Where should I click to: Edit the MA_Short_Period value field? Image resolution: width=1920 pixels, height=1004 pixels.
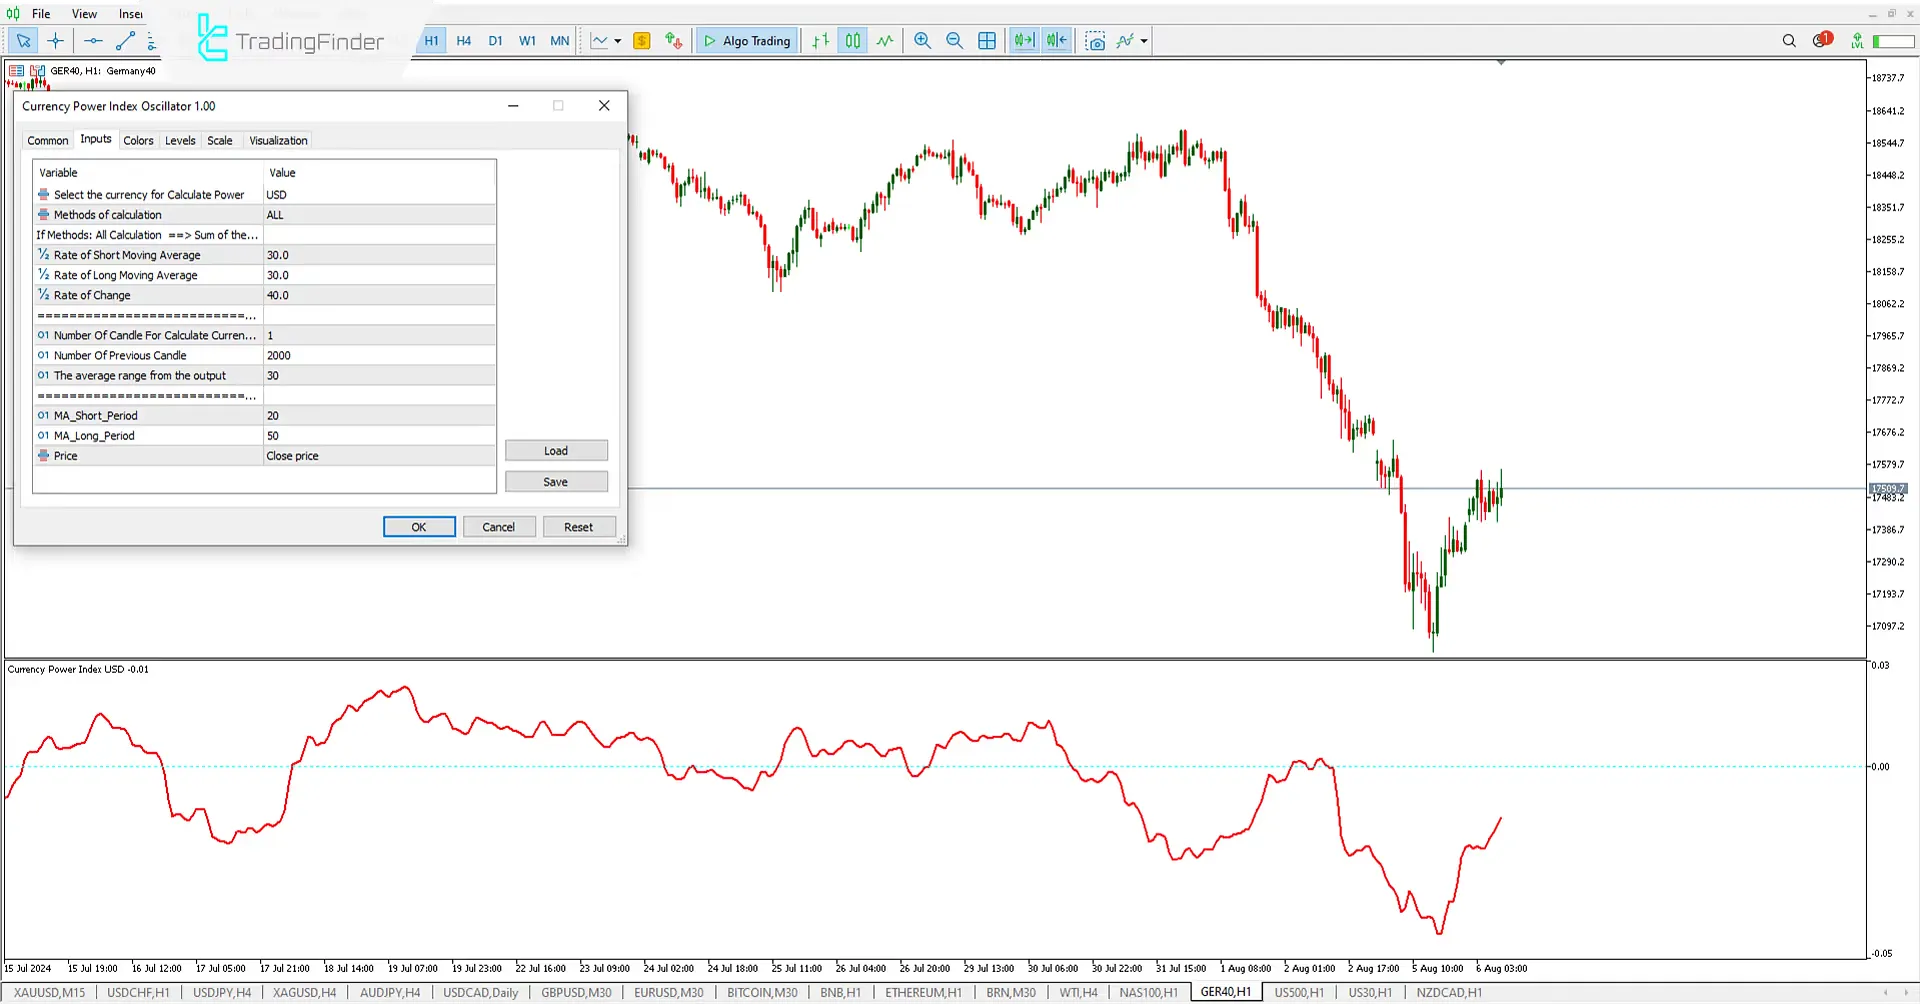tap(378, 415)
